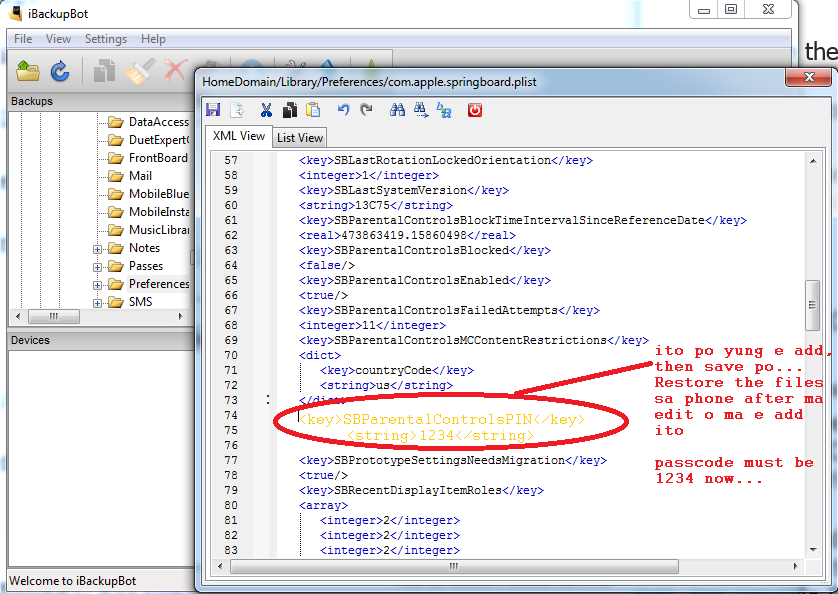Close the com.apple.springboard.plist editor window
This screenshot has height=594, width=838.
(809, 77)
